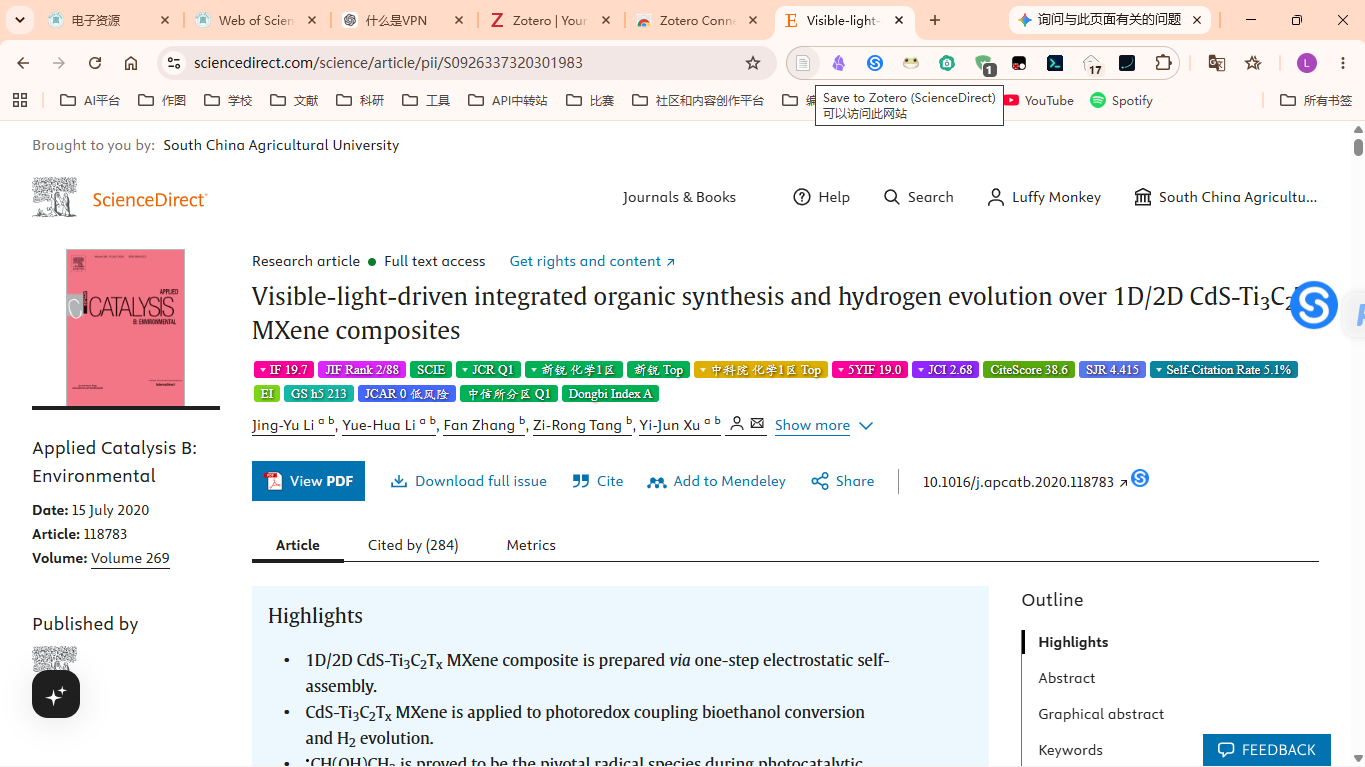
Task: Click the Applied Catalysis journal cover thumbnail
Action: point(126,328)
